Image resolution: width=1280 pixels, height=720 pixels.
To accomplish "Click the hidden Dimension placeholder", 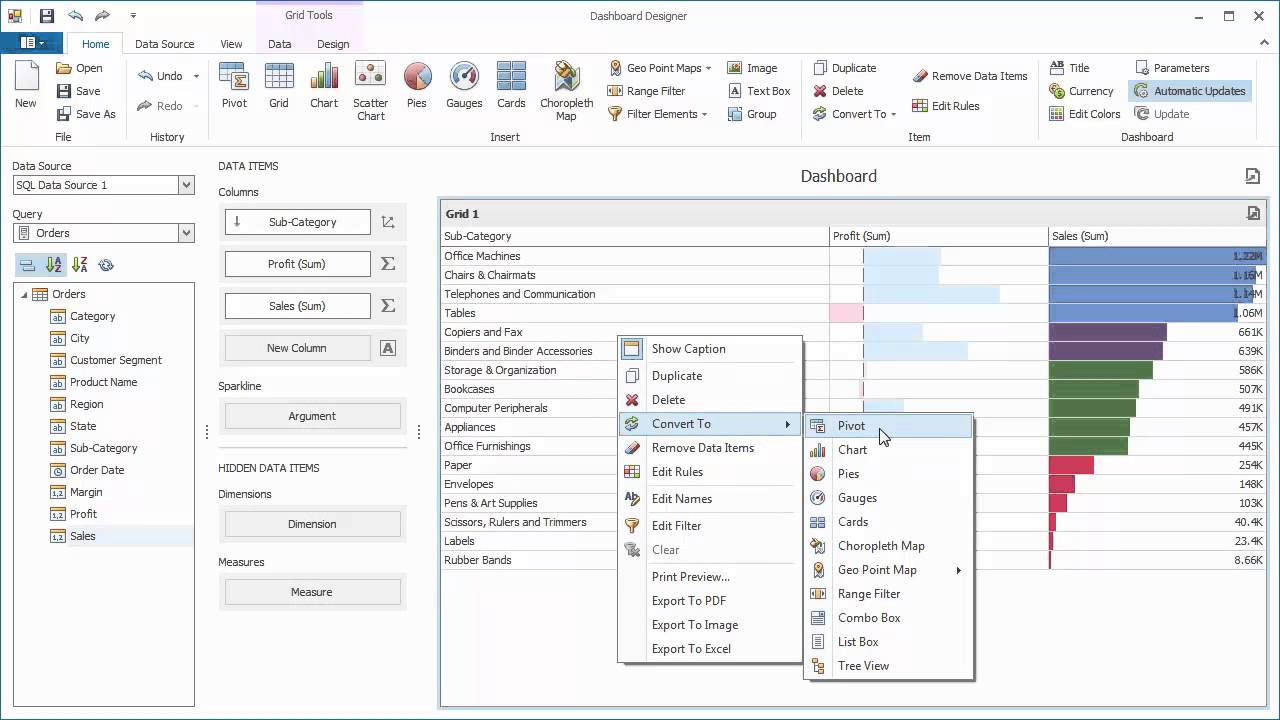I will (x=312, y=524).
